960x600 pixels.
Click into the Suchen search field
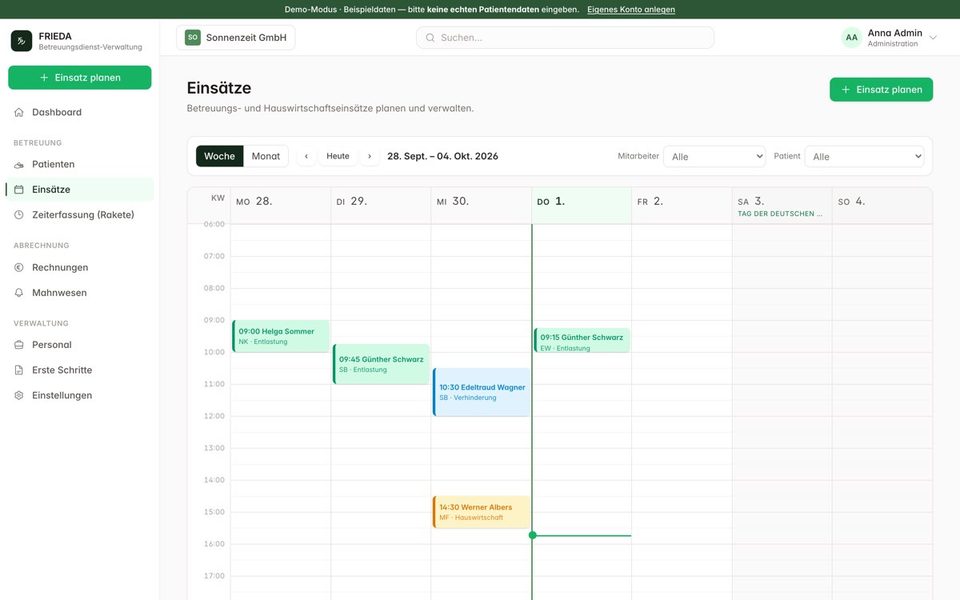tap(564, 37)
